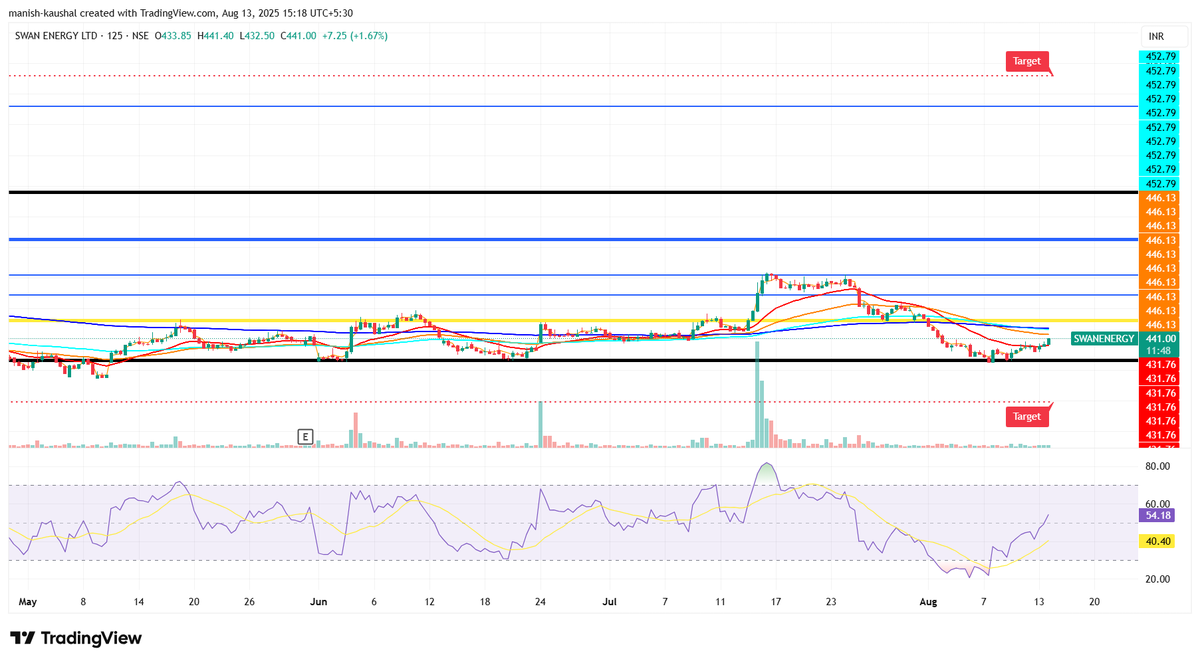Screen dimensions: 1200x663
Task: Open the SWAN ENERGY LTD symbol title
Action: [55, 36]
